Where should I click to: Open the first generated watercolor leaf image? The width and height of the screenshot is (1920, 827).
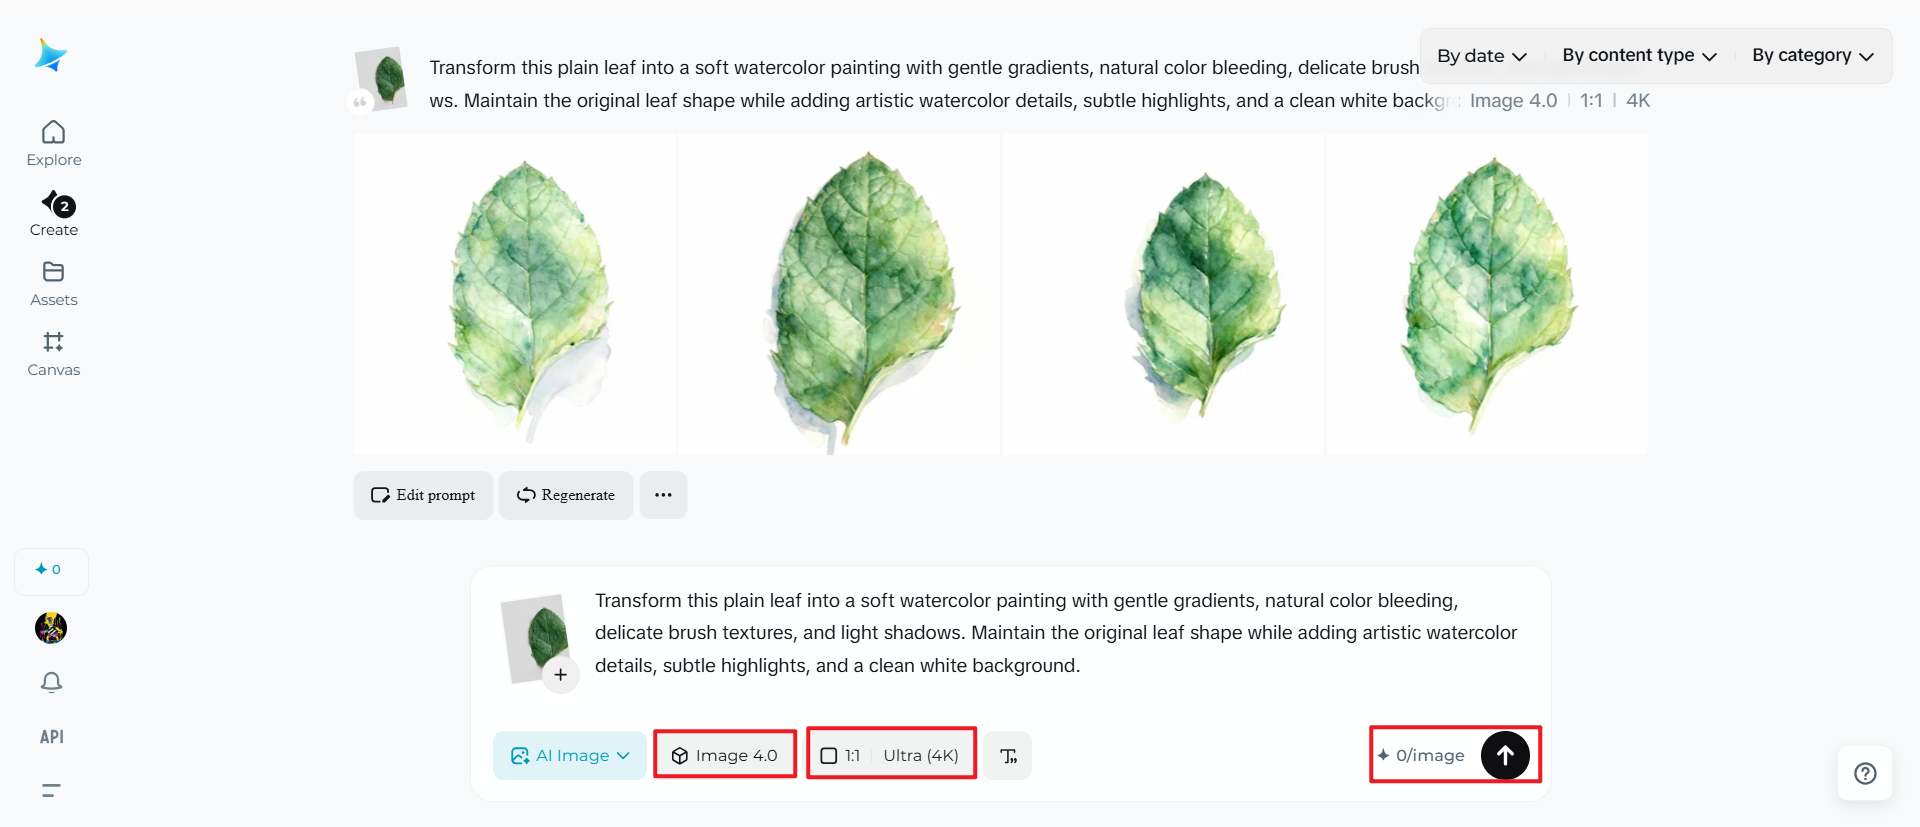[515, 294]
